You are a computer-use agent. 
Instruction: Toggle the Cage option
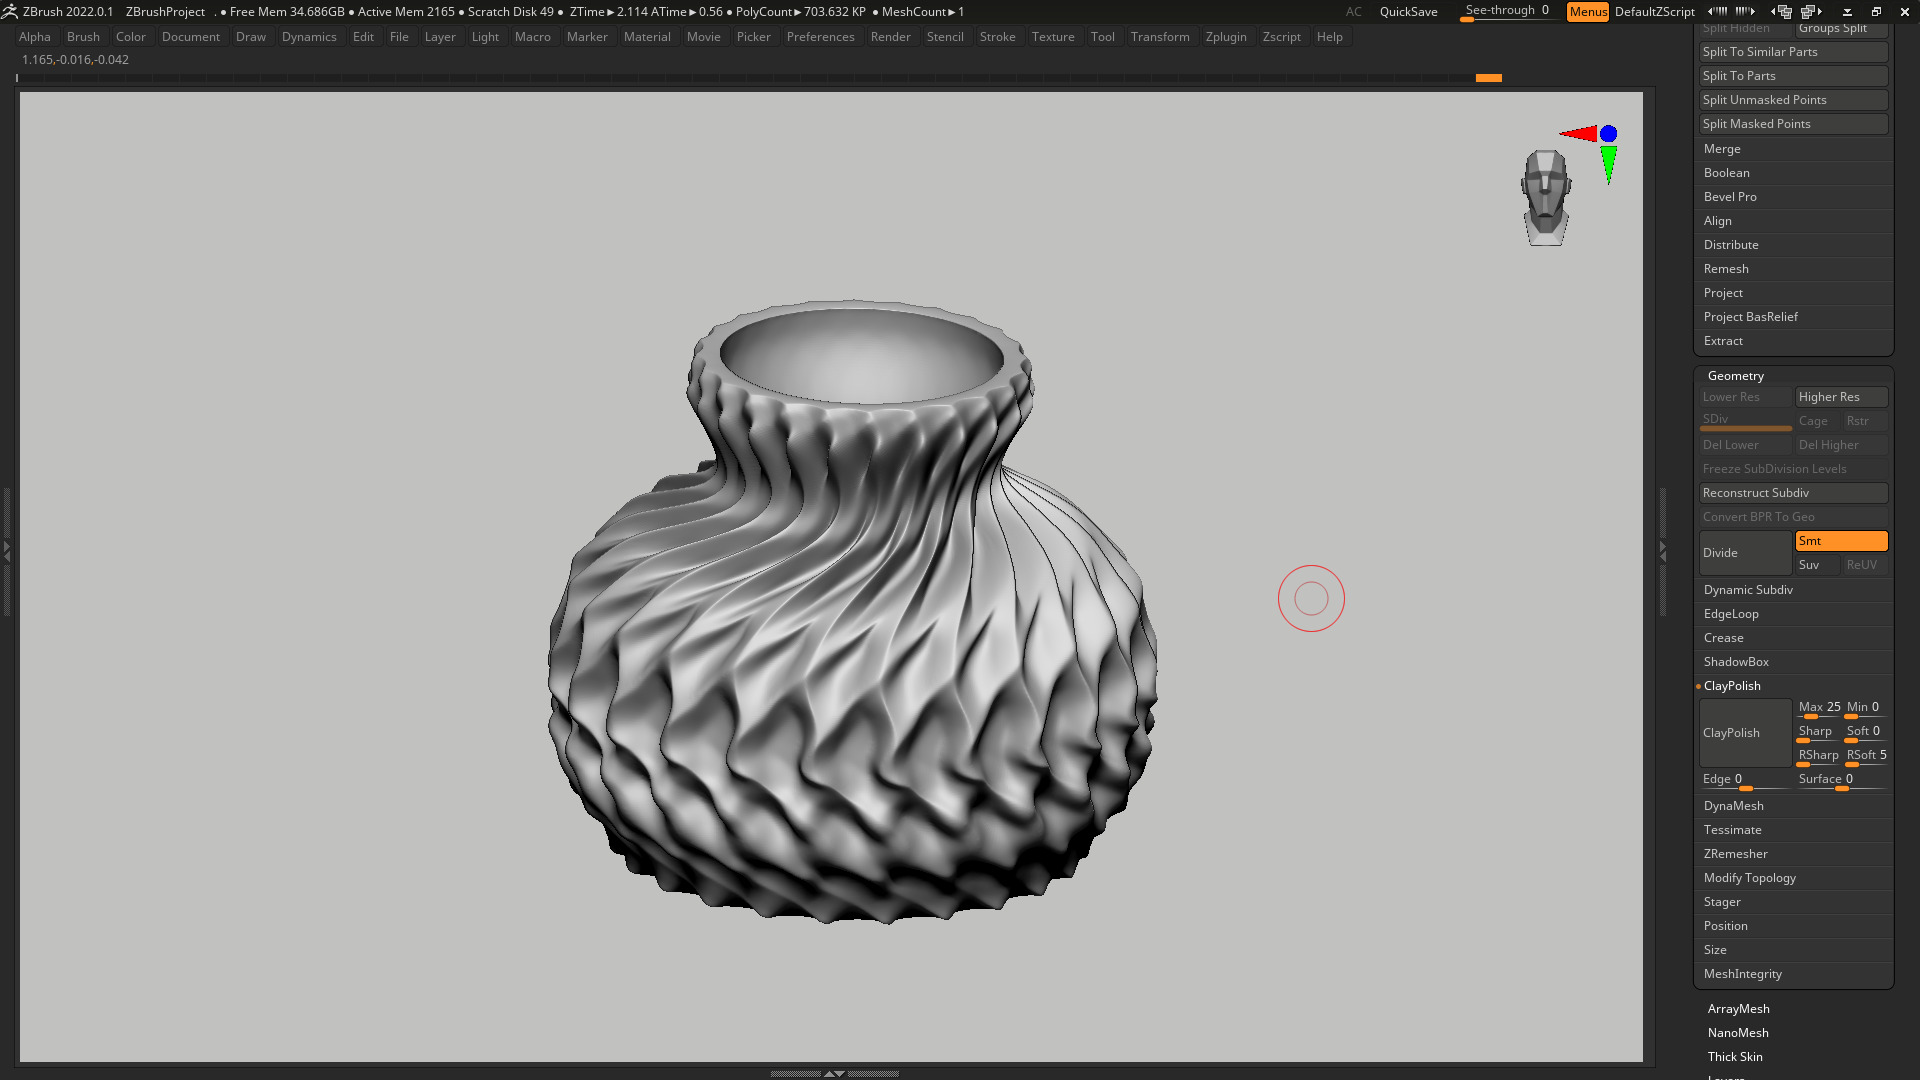(1817, 421)
